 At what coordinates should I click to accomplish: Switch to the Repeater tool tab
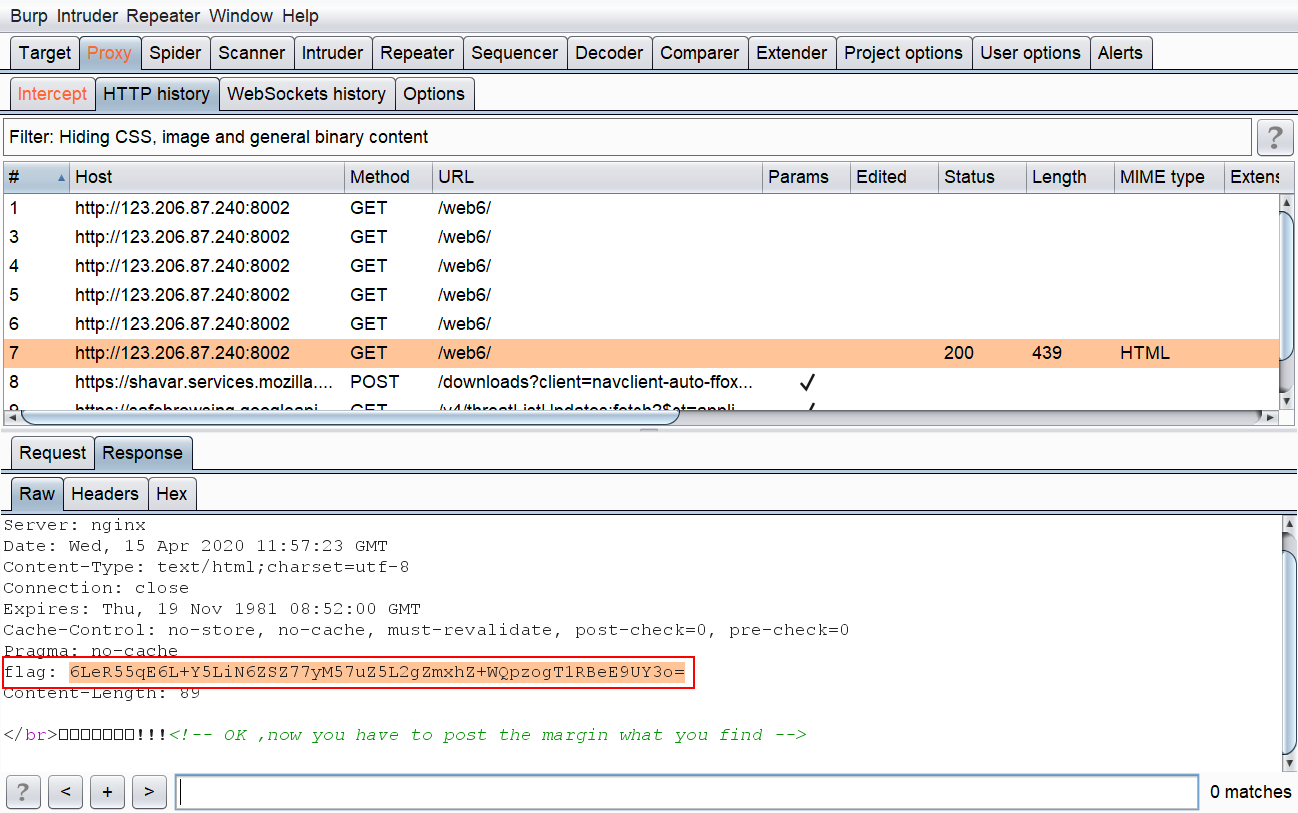(417, 53)
